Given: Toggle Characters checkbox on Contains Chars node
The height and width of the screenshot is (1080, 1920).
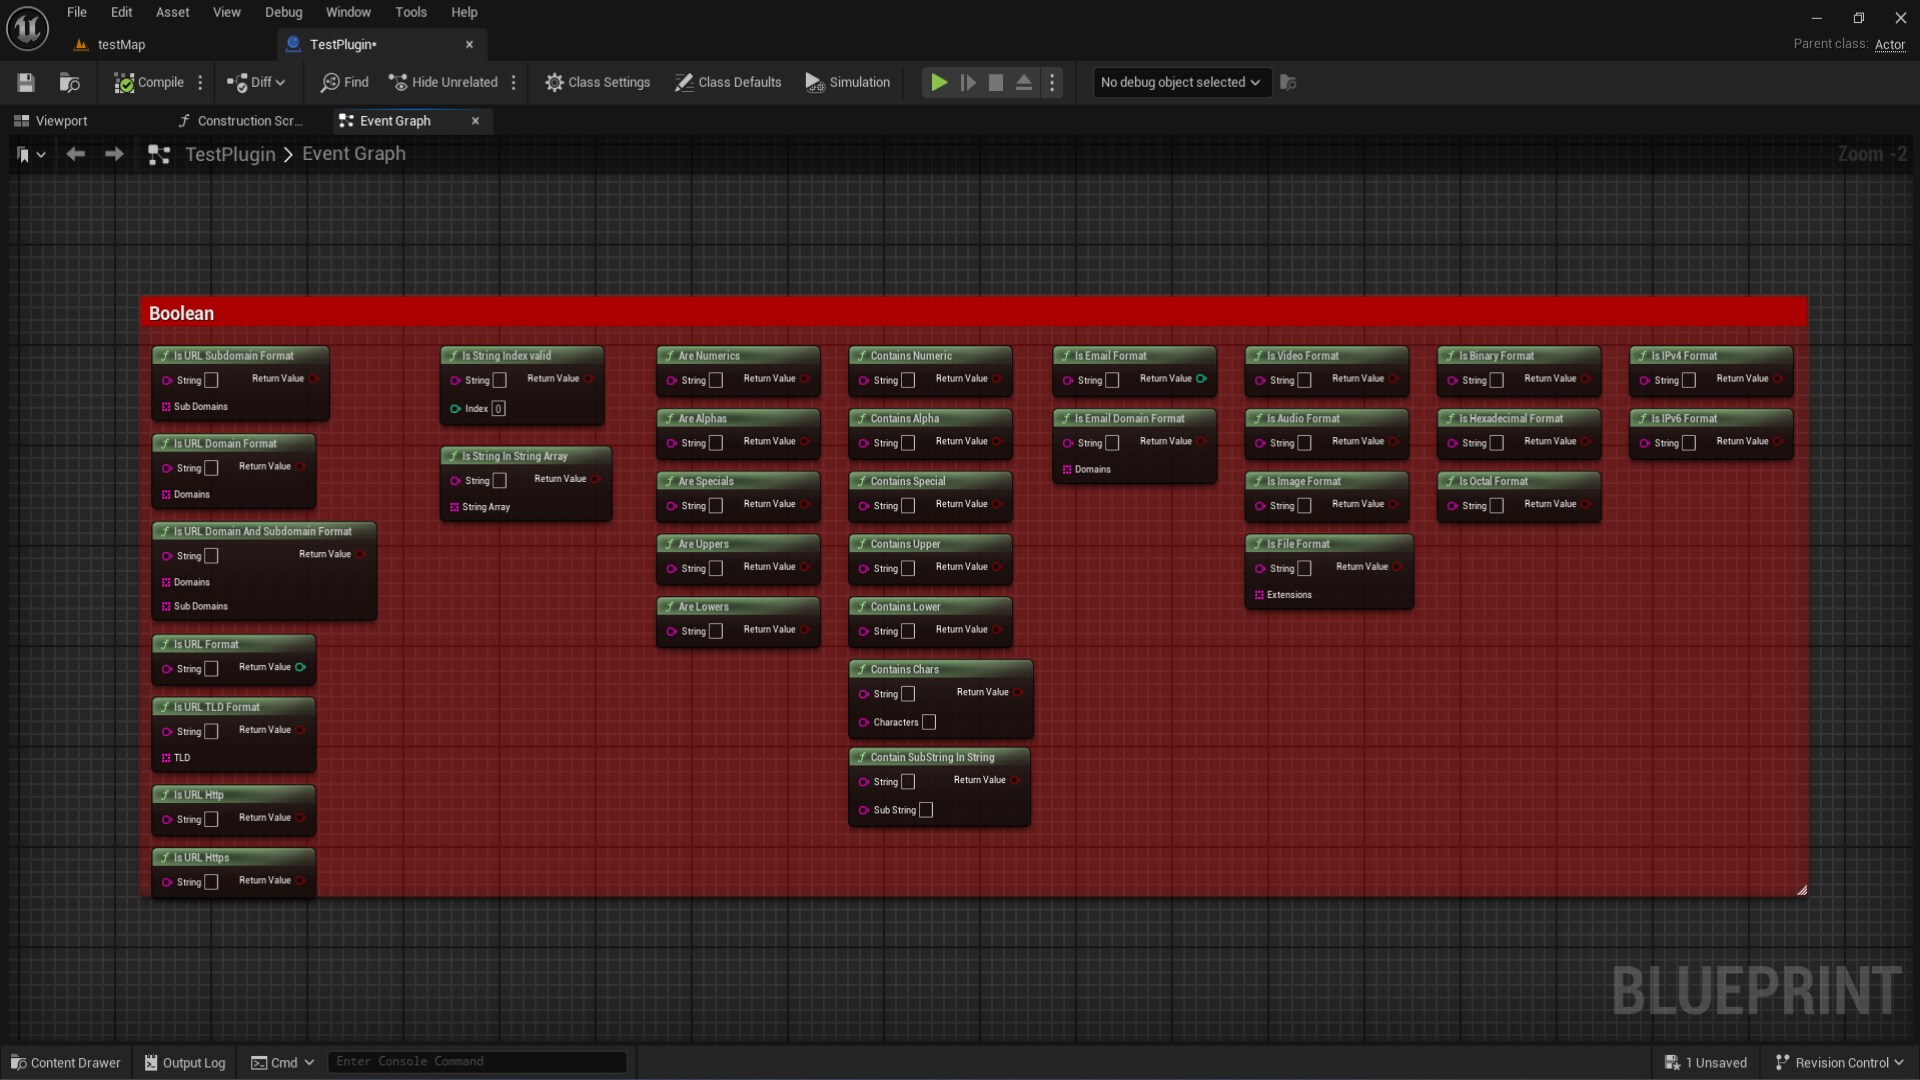Looking at the screenshot, I should coord(929,722).
